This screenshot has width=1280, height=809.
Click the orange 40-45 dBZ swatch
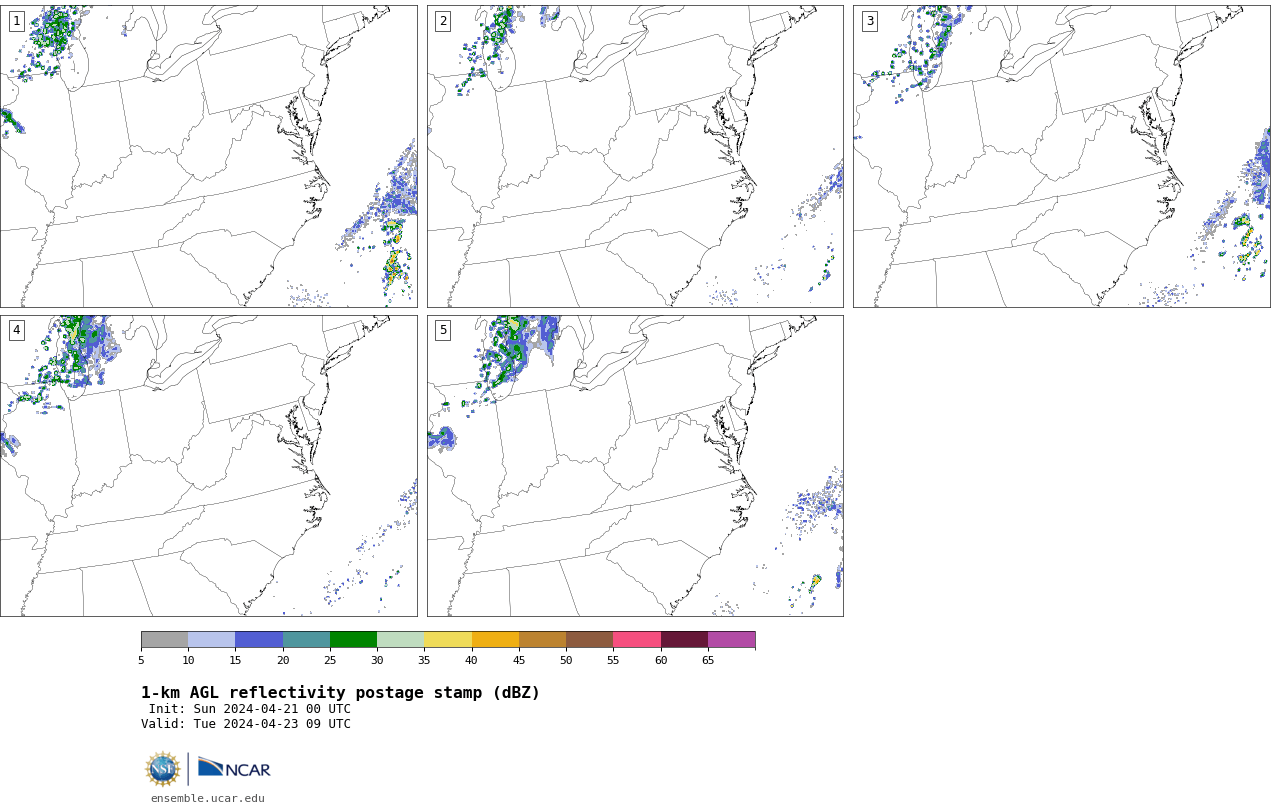pos(495,640)
